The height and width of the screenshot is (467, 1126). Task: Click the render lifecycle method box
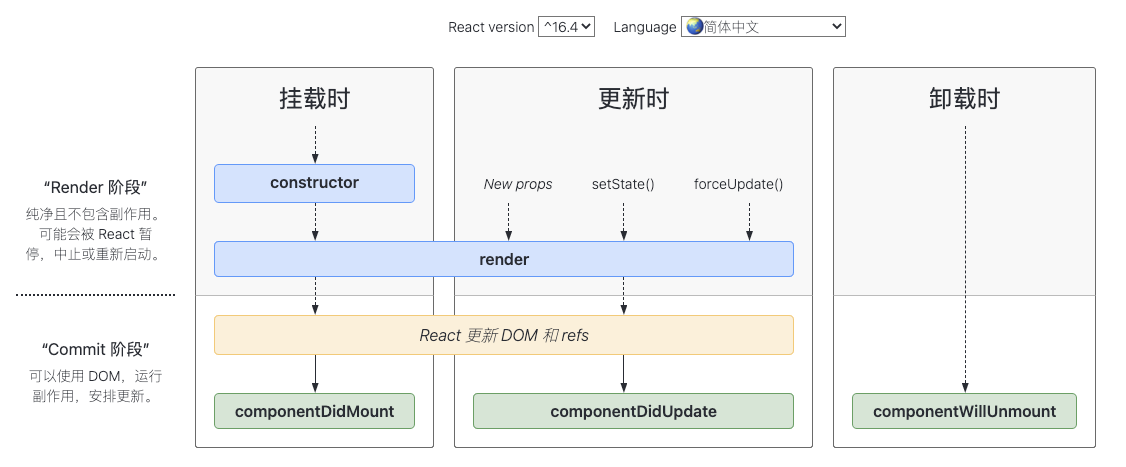pos(503,259)
